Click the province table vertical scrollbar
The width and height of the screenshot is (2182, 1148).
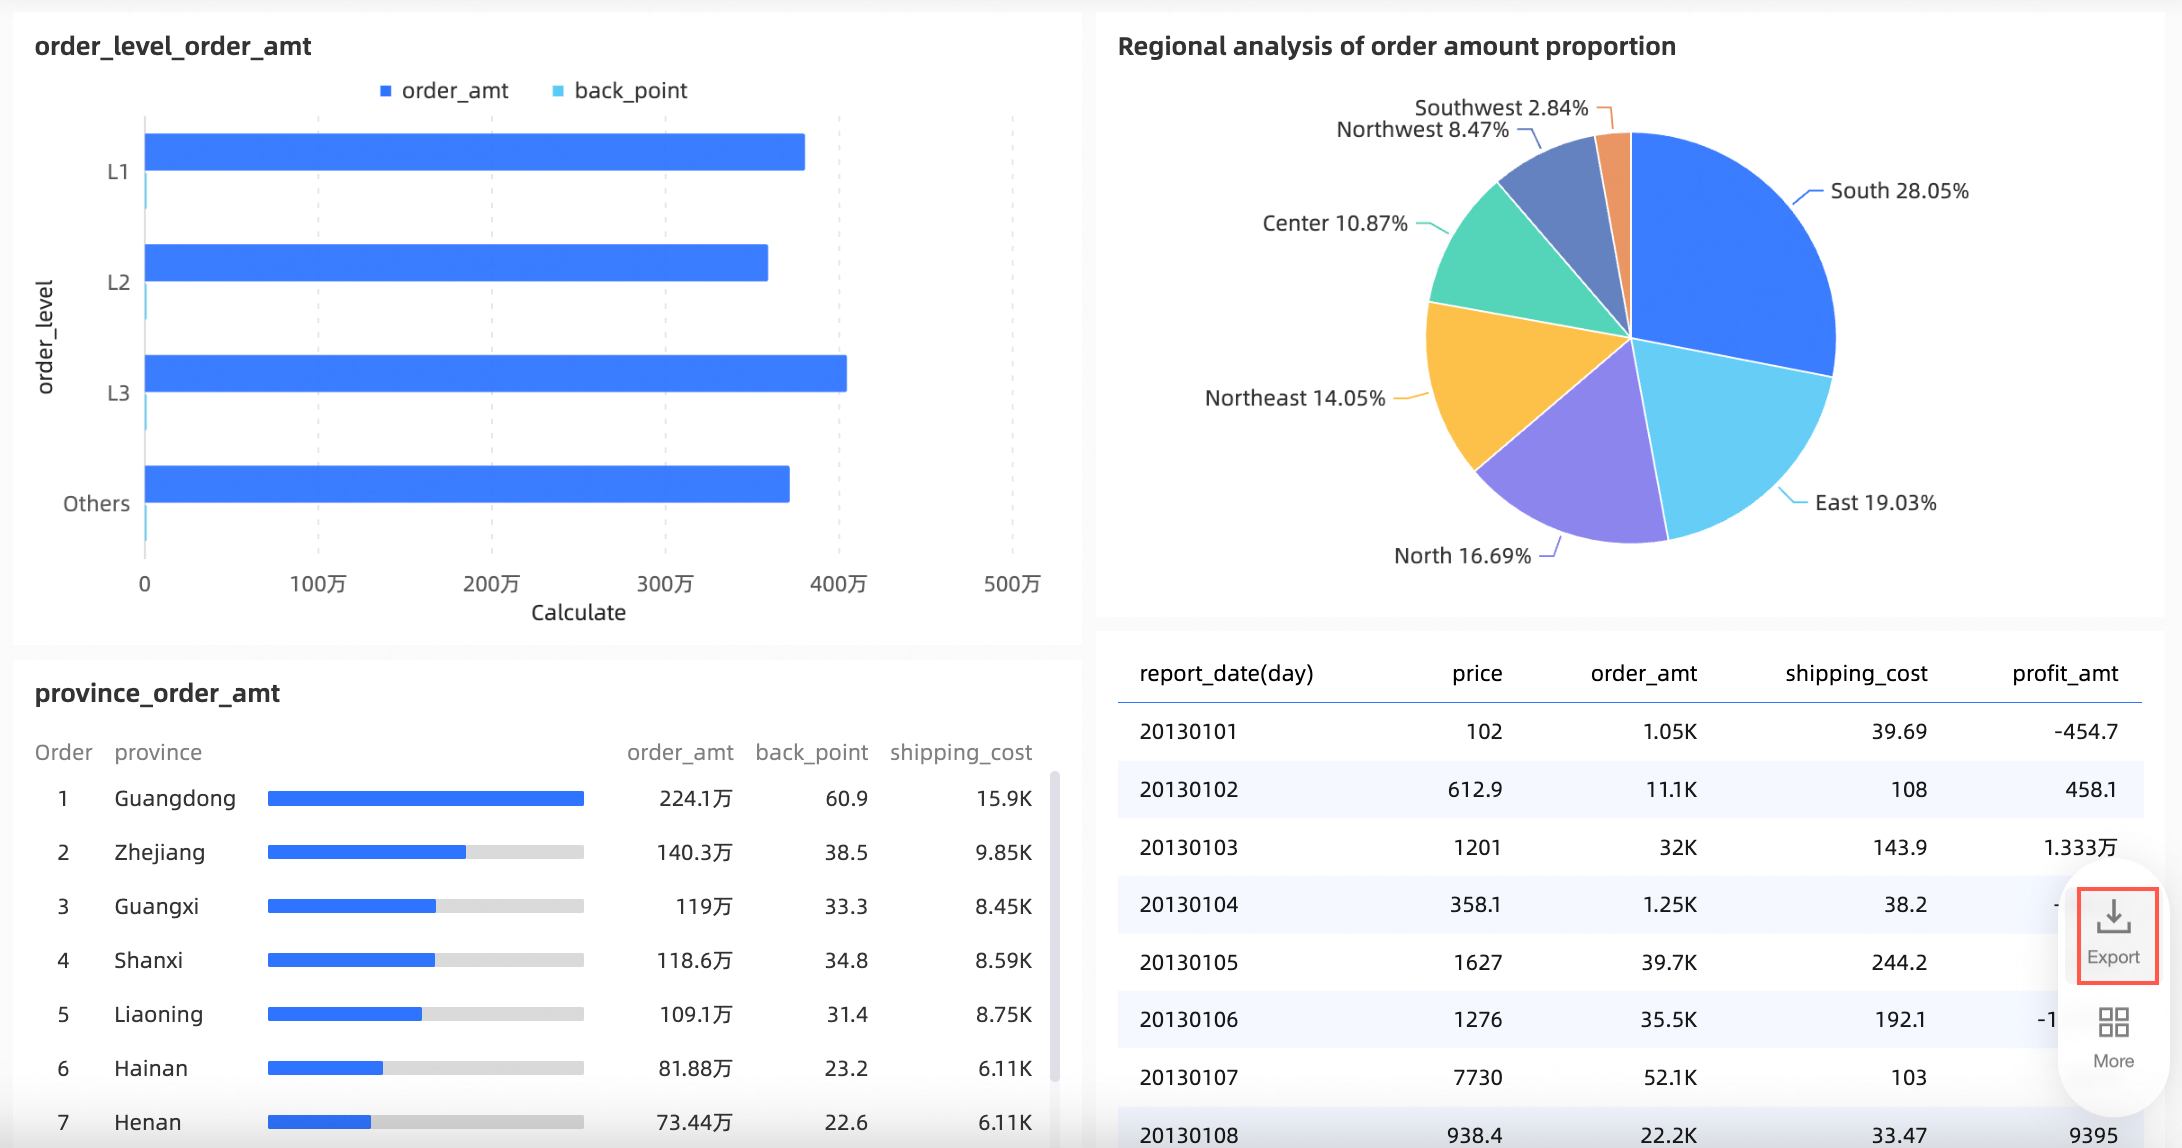(x=1054, y=926)
